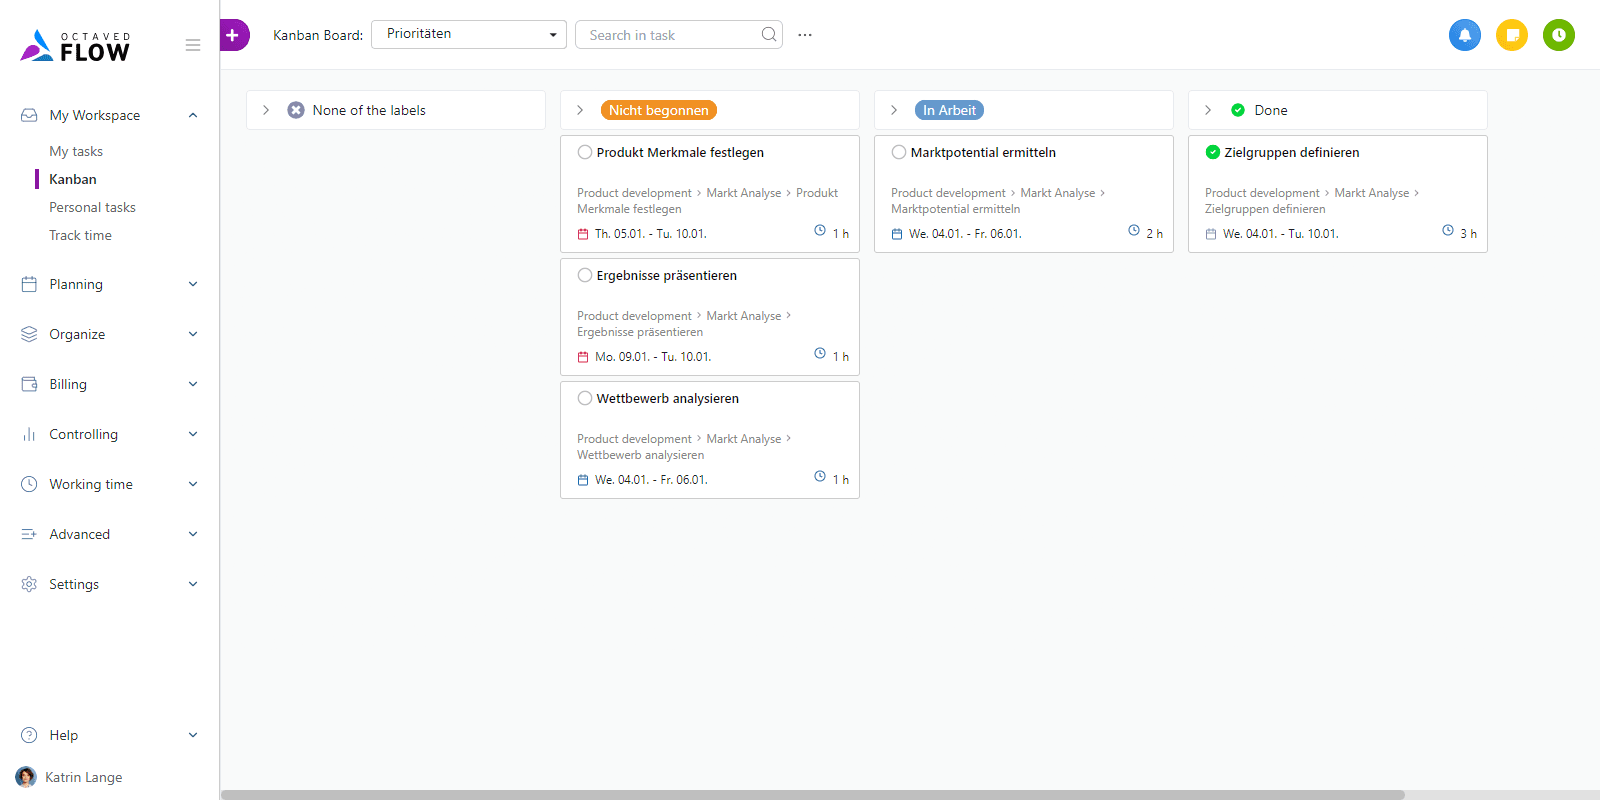Open the yellow sticky notes icon
Image resolution: width=1600 pixels, height=800 pixels.
[1511, 35]
